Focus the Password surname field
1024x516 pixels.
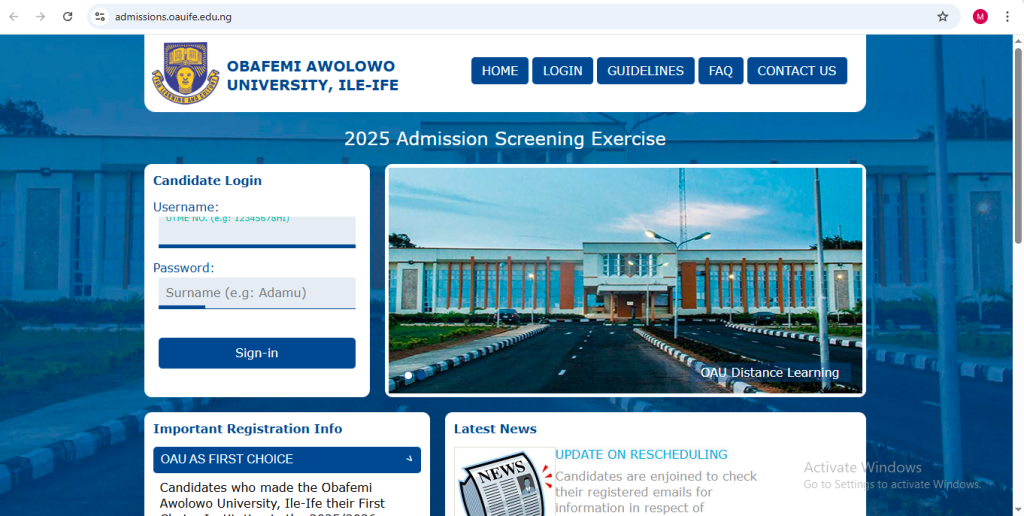(257, 293)
